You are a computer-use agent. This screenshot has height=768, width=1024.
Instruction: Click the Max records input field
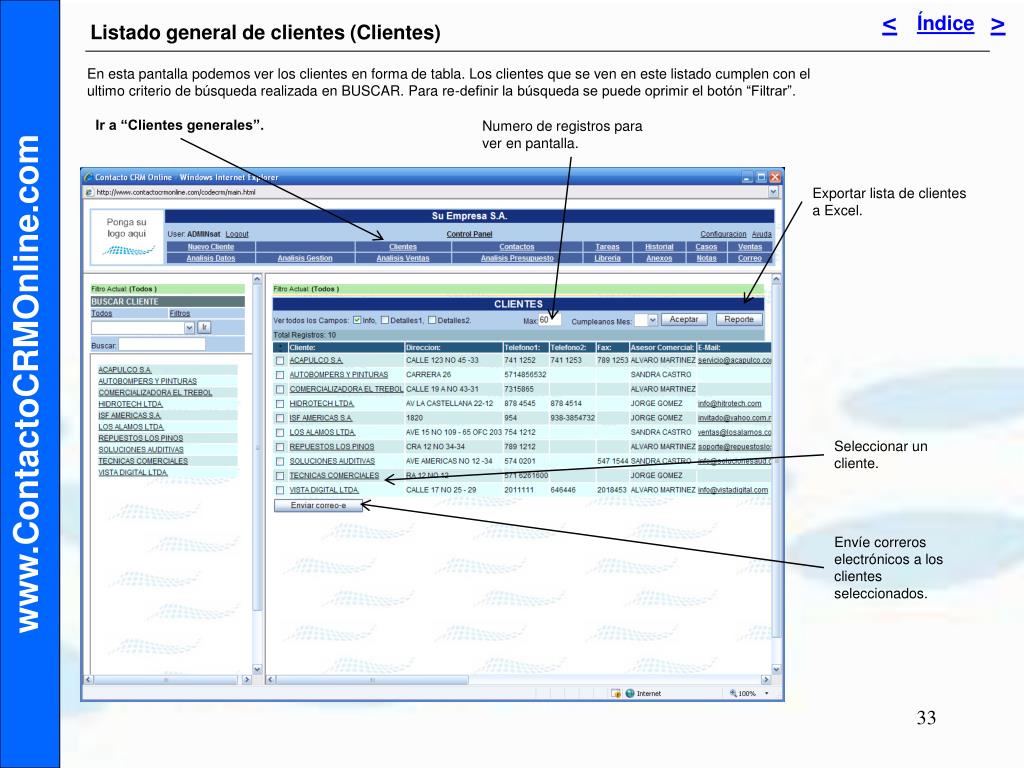549,320
